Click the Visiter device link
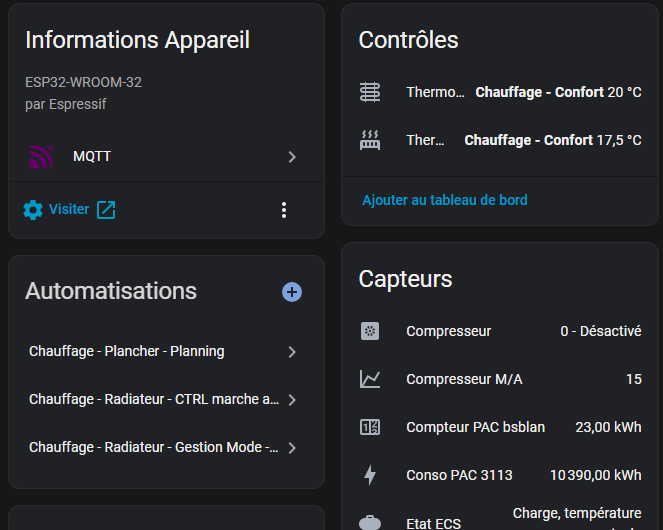663x530 pixels. 69,210
